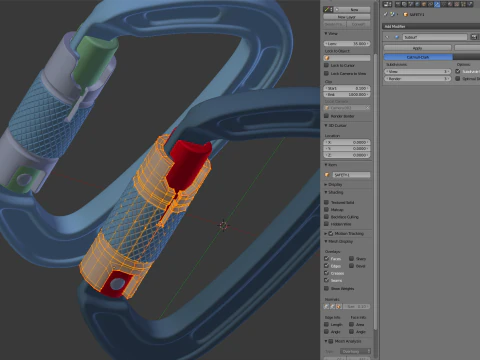This screenshot has width=480, height=360.
Task: Uncheck the Edges overlay checkbox
Action: point(327,266)
